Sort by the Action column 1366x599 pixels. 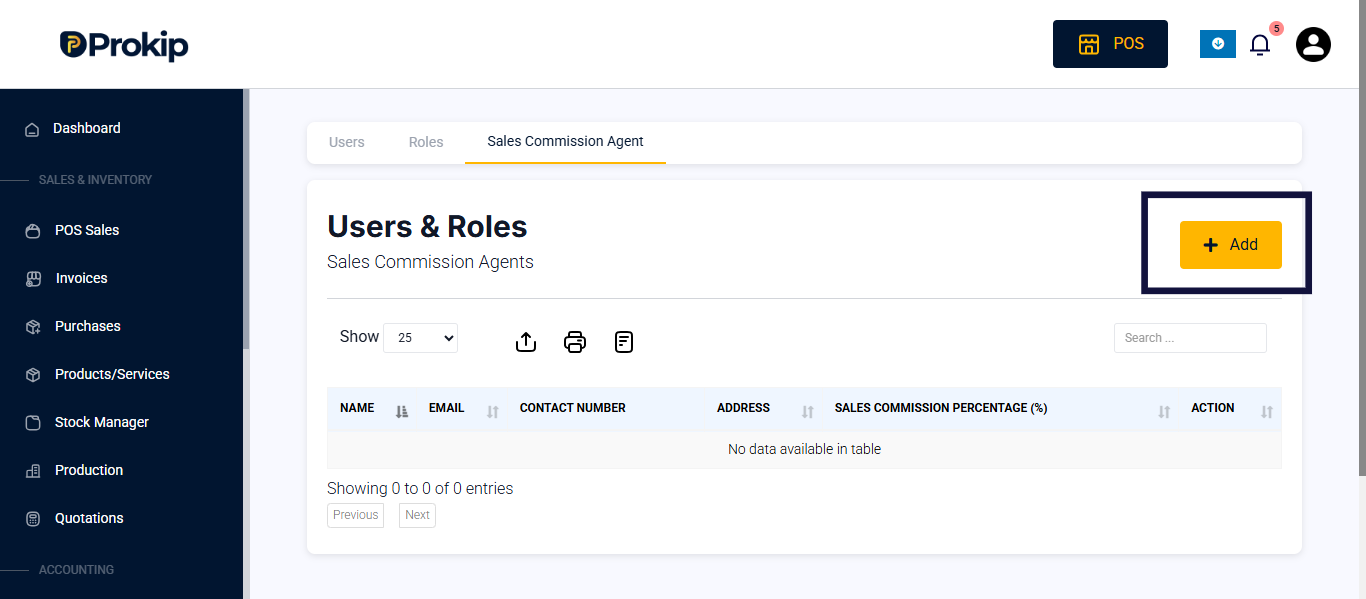(x=1230, y=409)
